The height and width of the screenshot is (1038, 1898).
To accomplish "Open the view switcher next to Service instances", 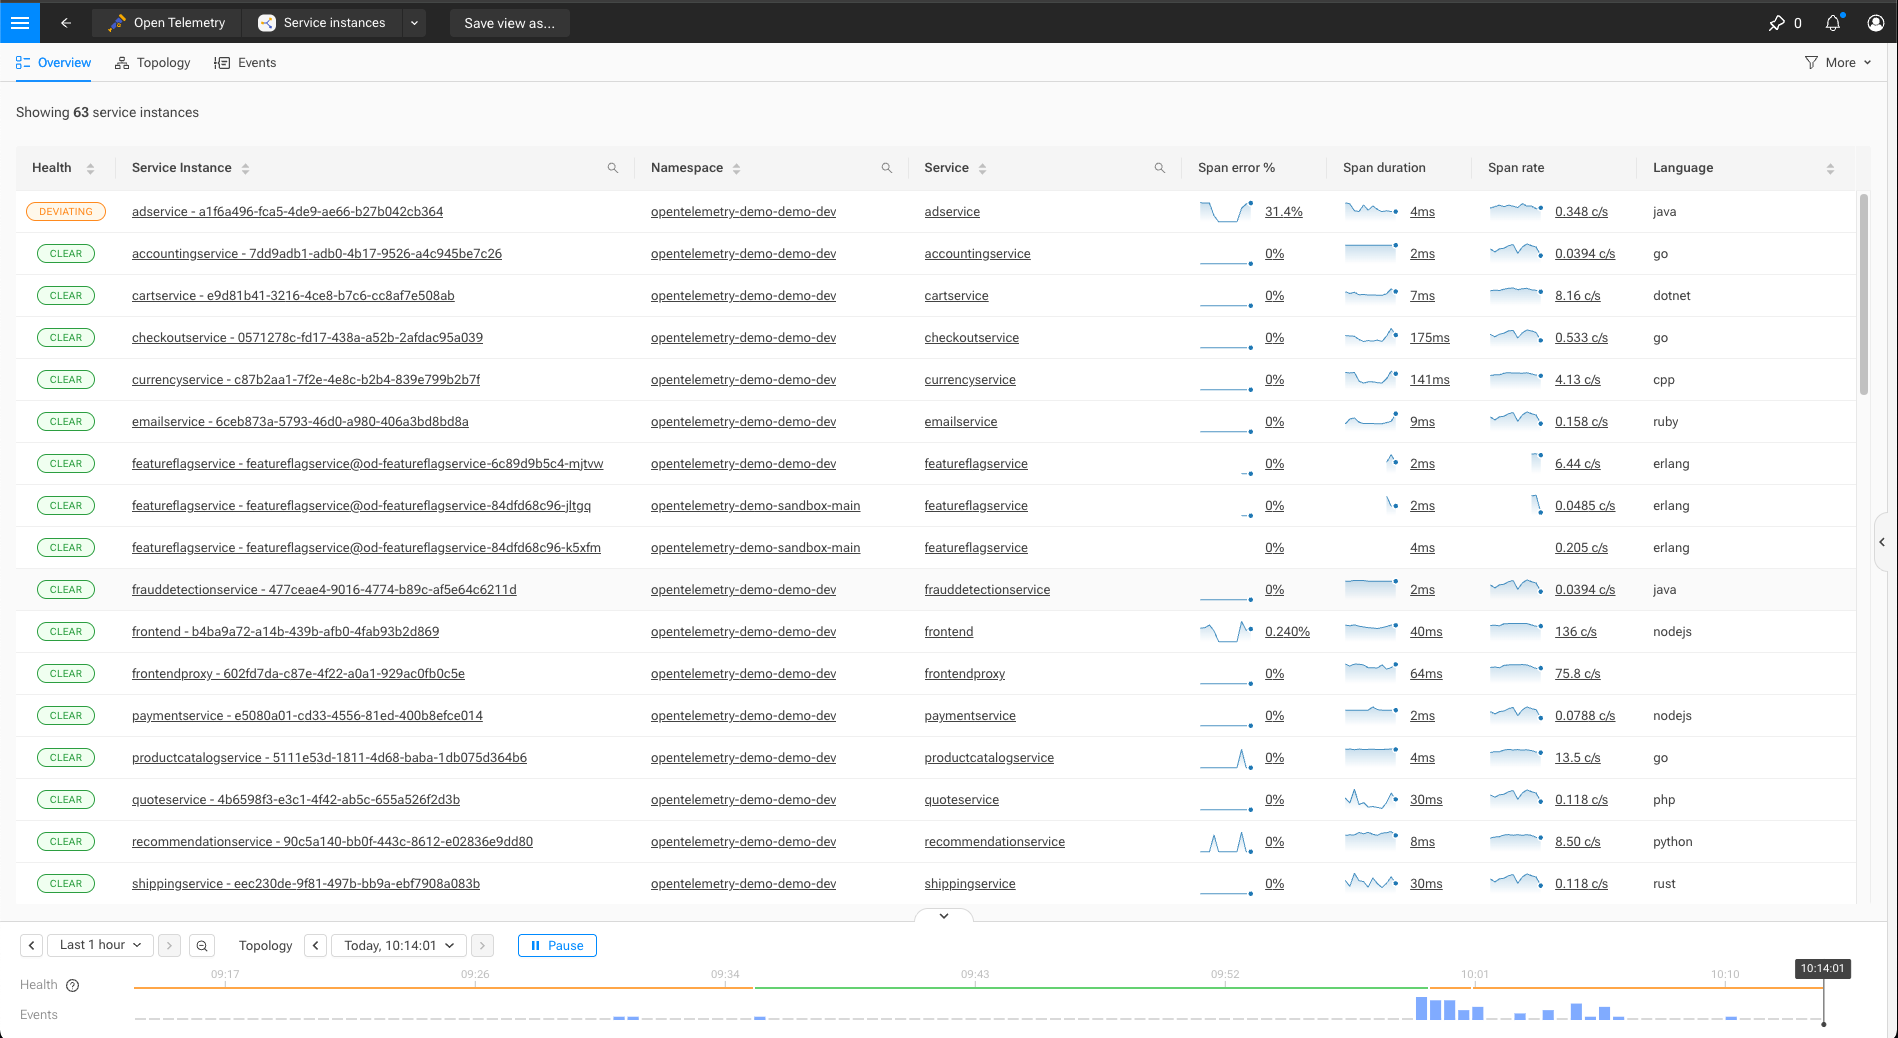I will tap(414, 22).
